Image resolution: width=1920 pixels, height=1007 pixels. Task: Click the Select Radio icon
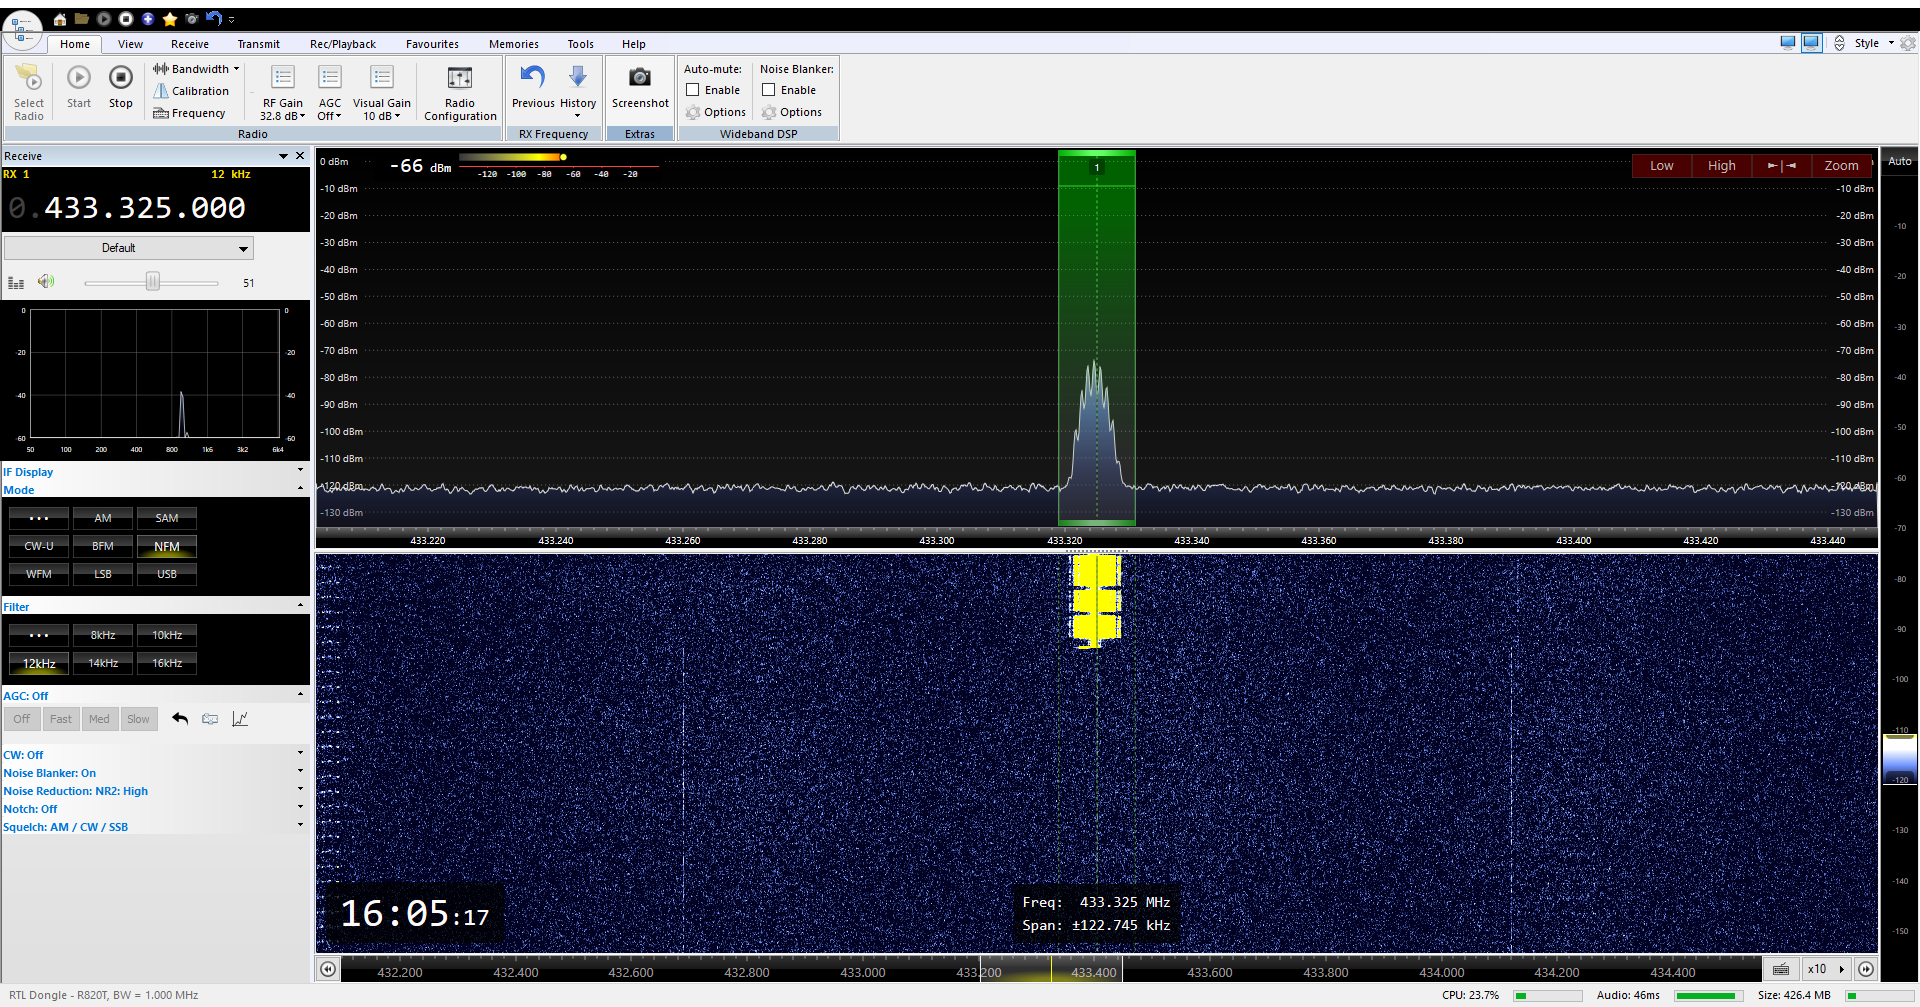point(29,78)
